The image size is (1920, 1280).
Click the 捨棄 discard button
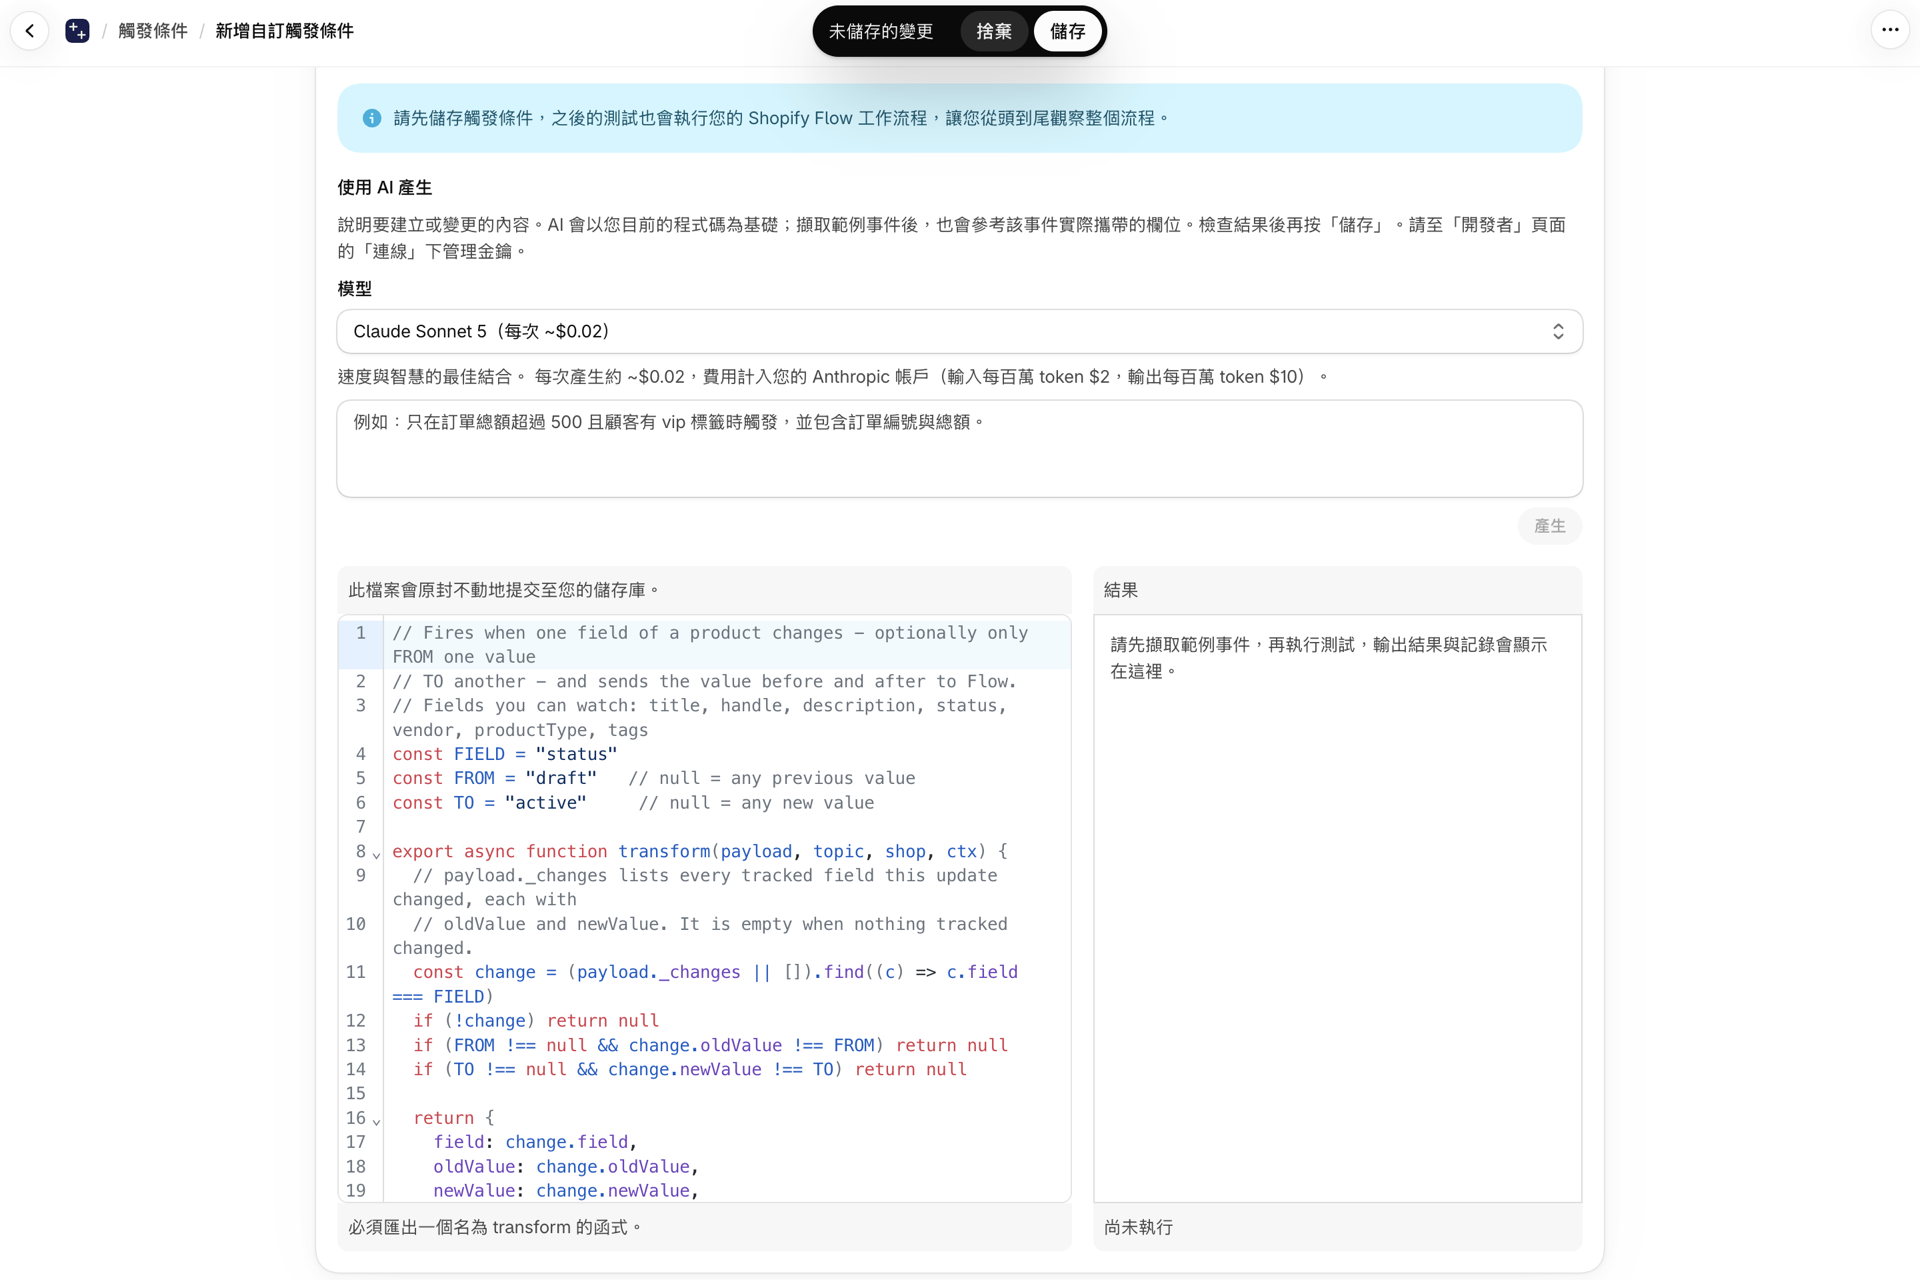click(993, 31)
